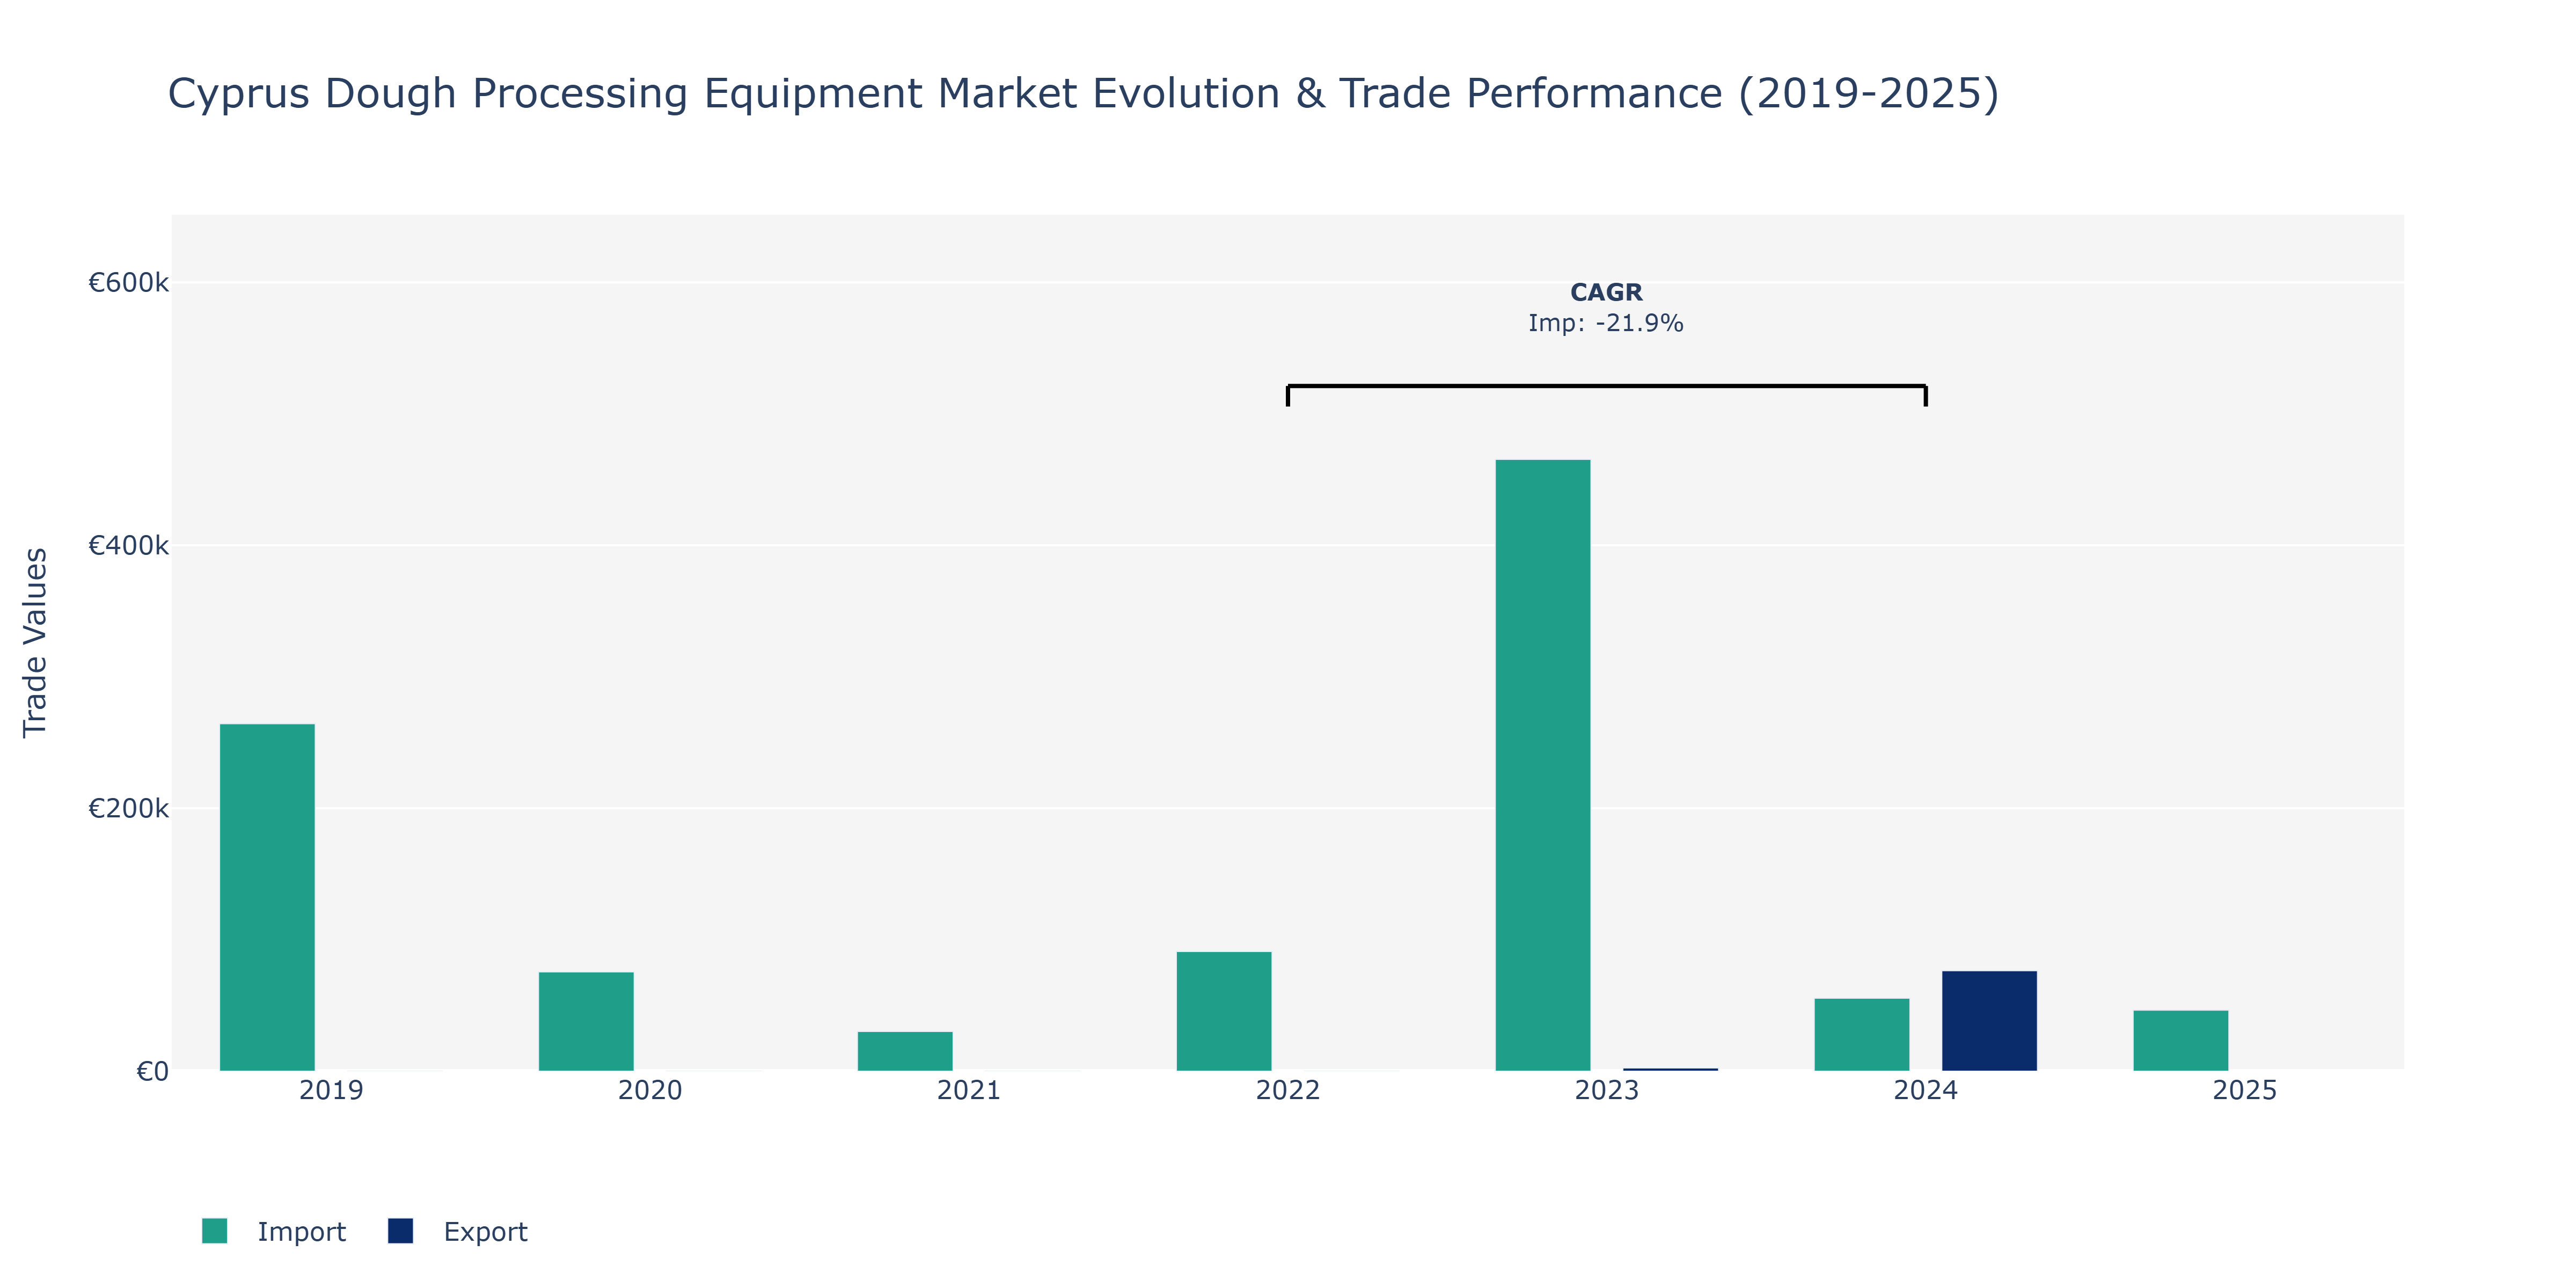
Task: Toggle the Import legend entry
Action: [274, 1231]
